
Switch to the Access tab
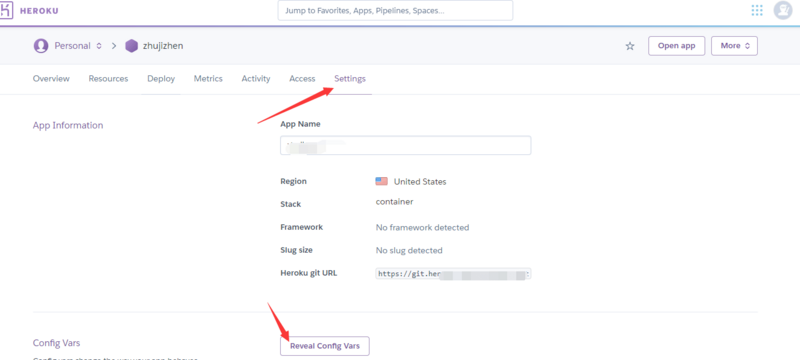pos(302,79)
